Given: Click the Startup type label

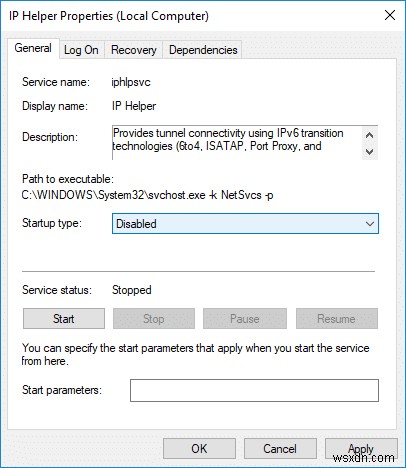Looking at the screenshot, I should click(52, 223).
